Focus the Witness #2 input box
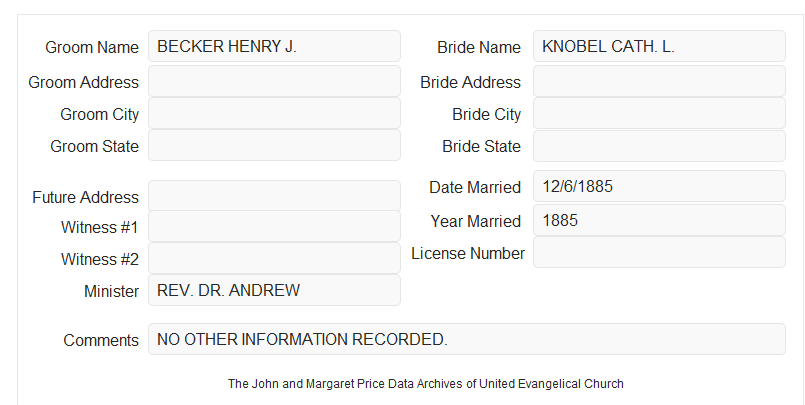 (274, 258)
